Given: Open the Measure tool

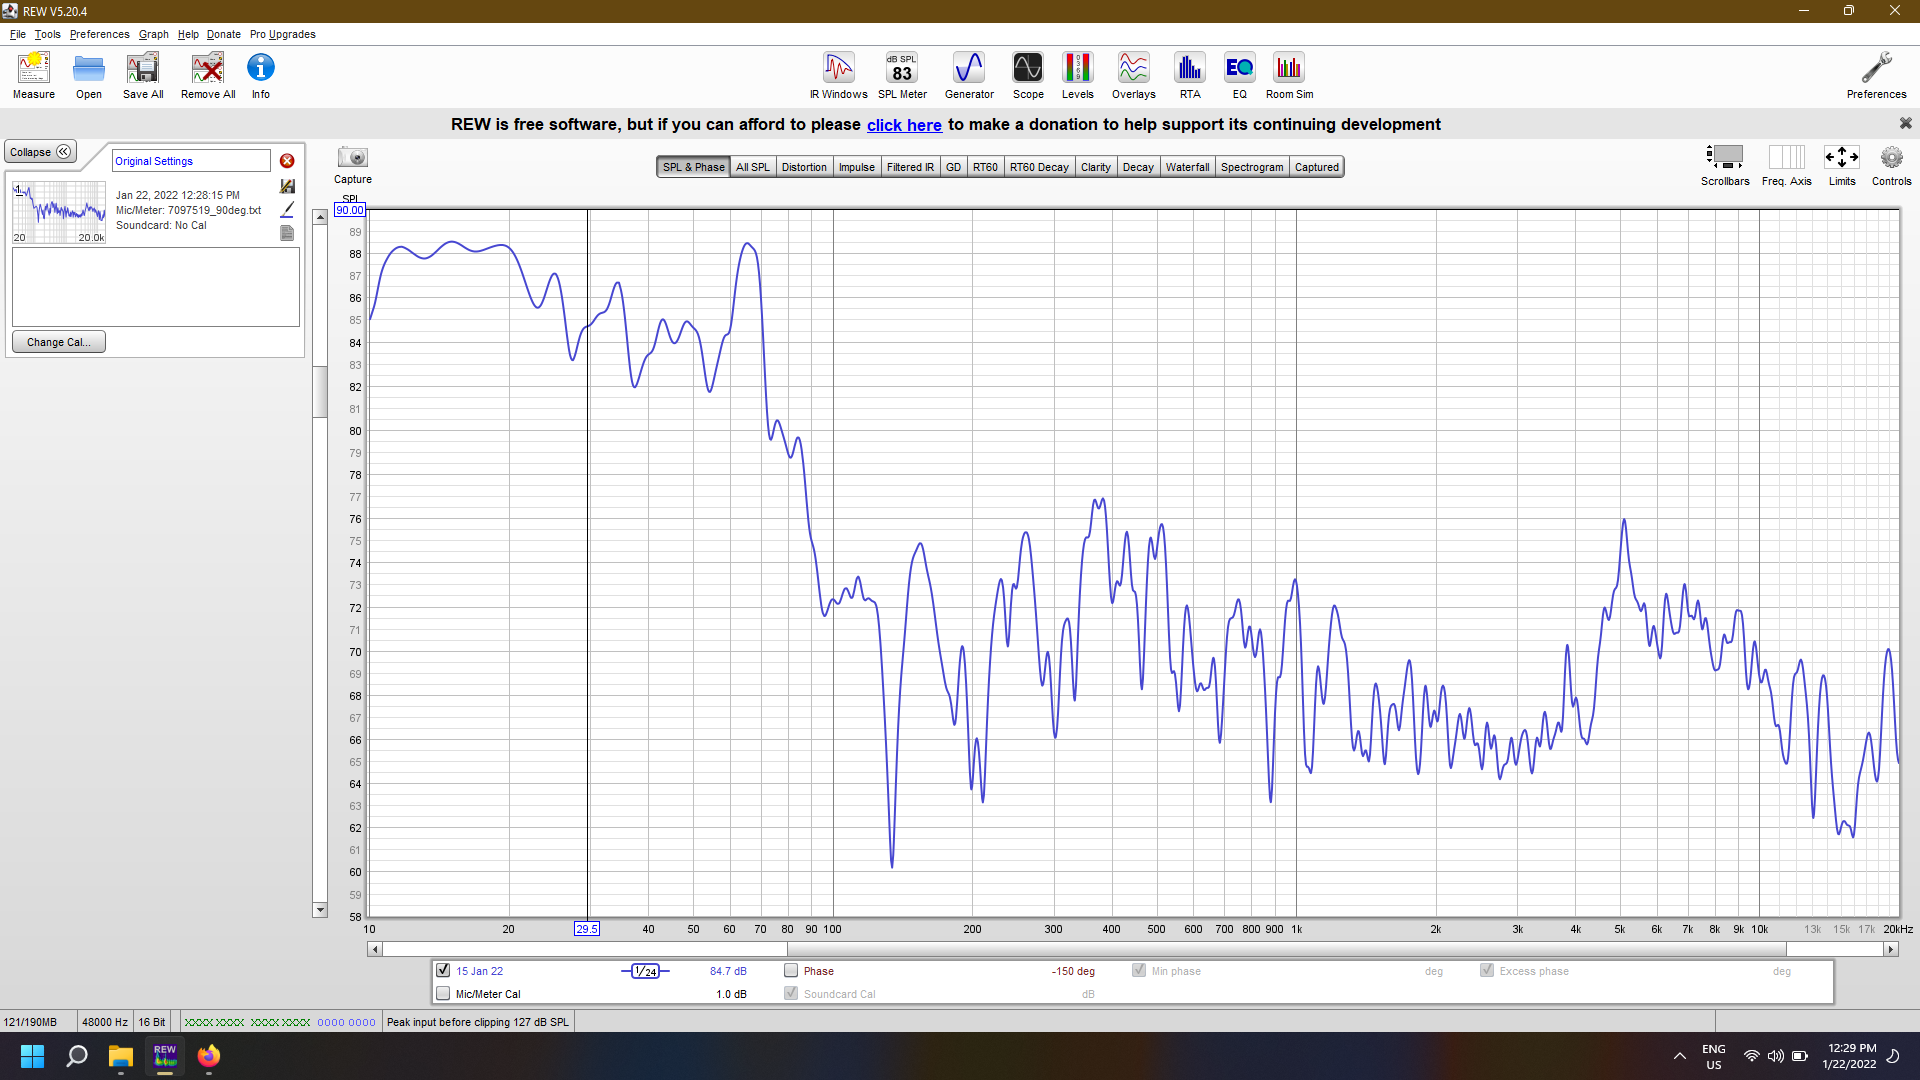Looking at the screenshot, I should click(34, 76).
